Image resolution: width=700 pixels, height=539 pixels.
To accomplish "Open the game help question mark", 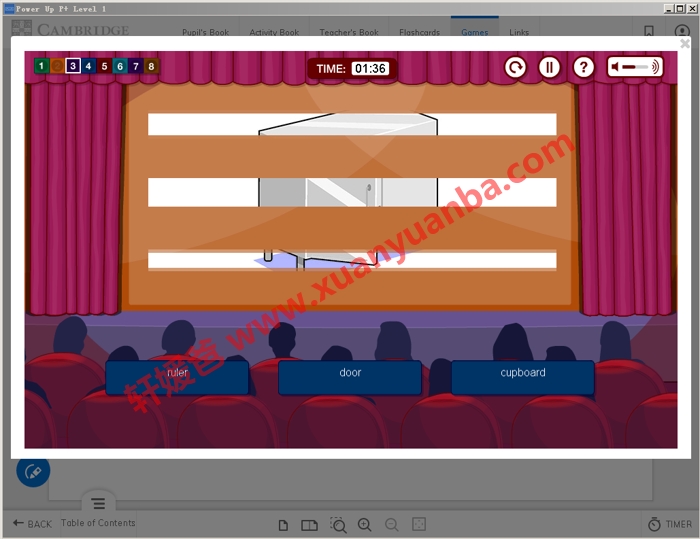I will [x=584, y=68].
